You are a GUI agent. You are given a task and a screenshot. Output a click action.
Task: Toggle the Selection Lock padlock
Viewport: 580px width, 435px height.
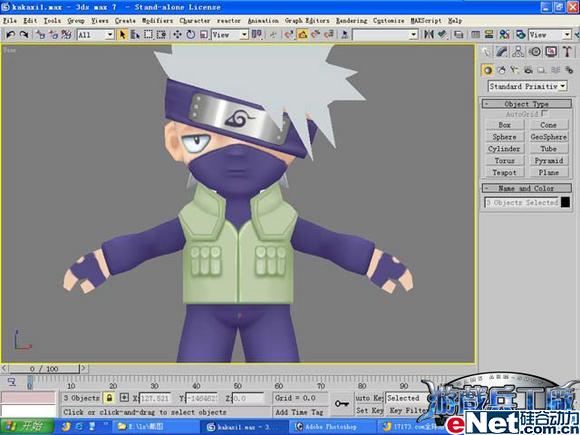[109, 398]
